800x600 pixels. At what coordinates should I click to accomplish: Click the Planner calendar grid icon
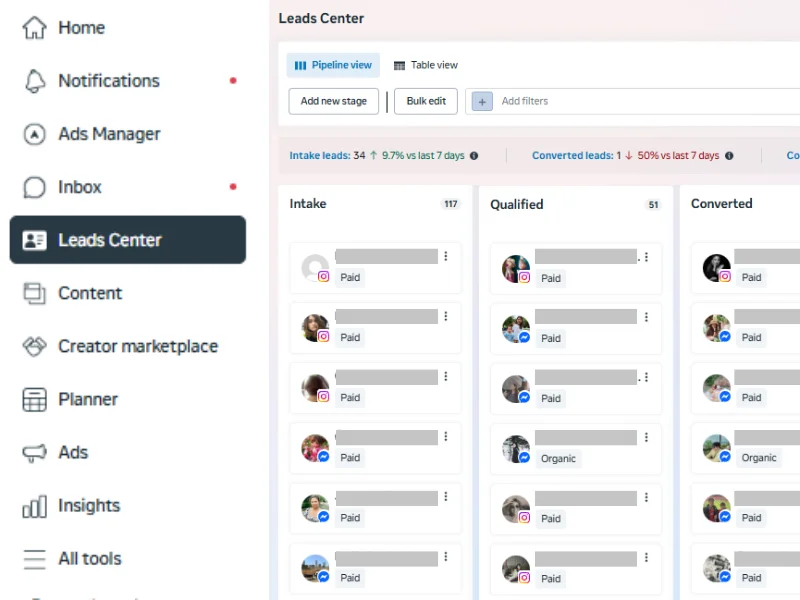pos(34,399)
